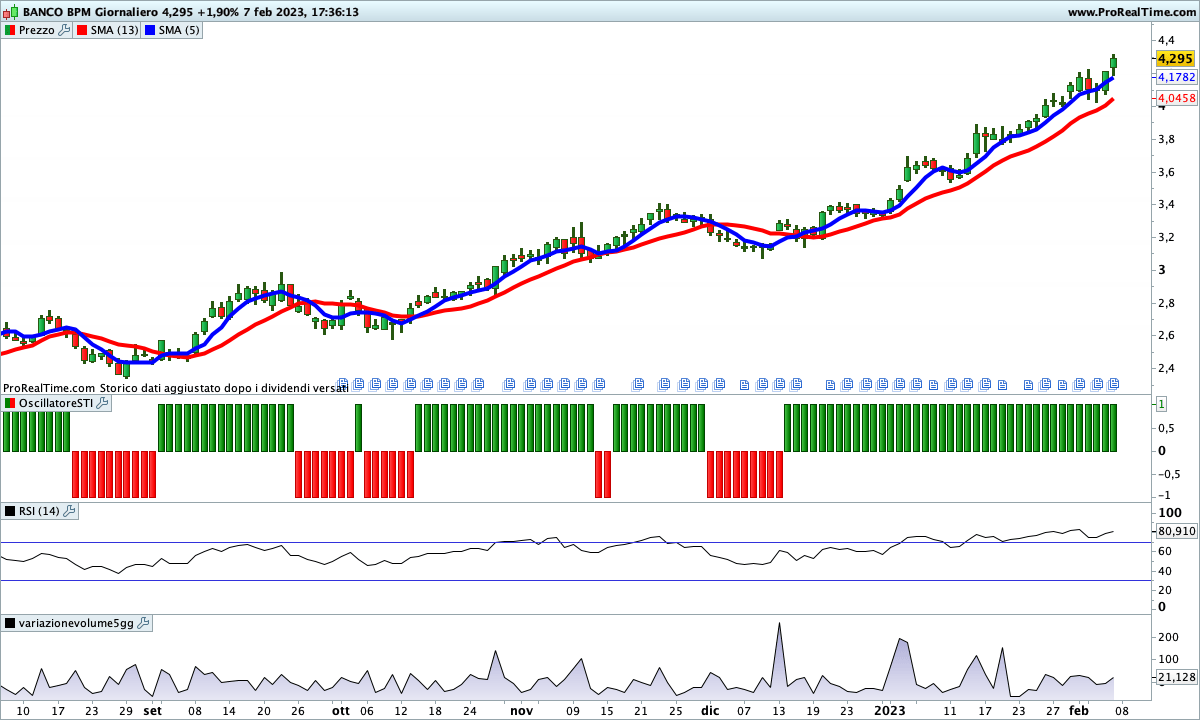Viewport: 1200px width, 720px height.
Task: Click the OscillatoreSTI indicator label
Action: [56, 403]
